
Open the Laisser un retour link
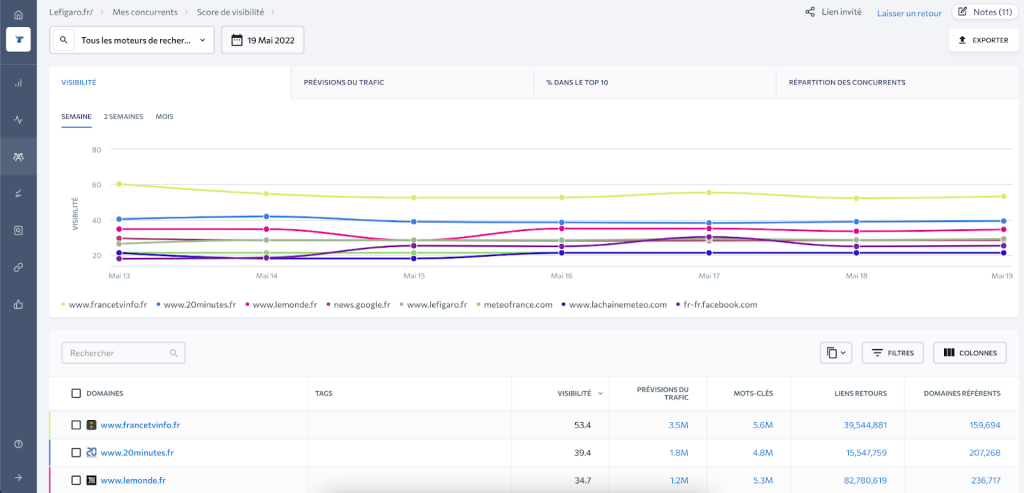pos(909,12)
